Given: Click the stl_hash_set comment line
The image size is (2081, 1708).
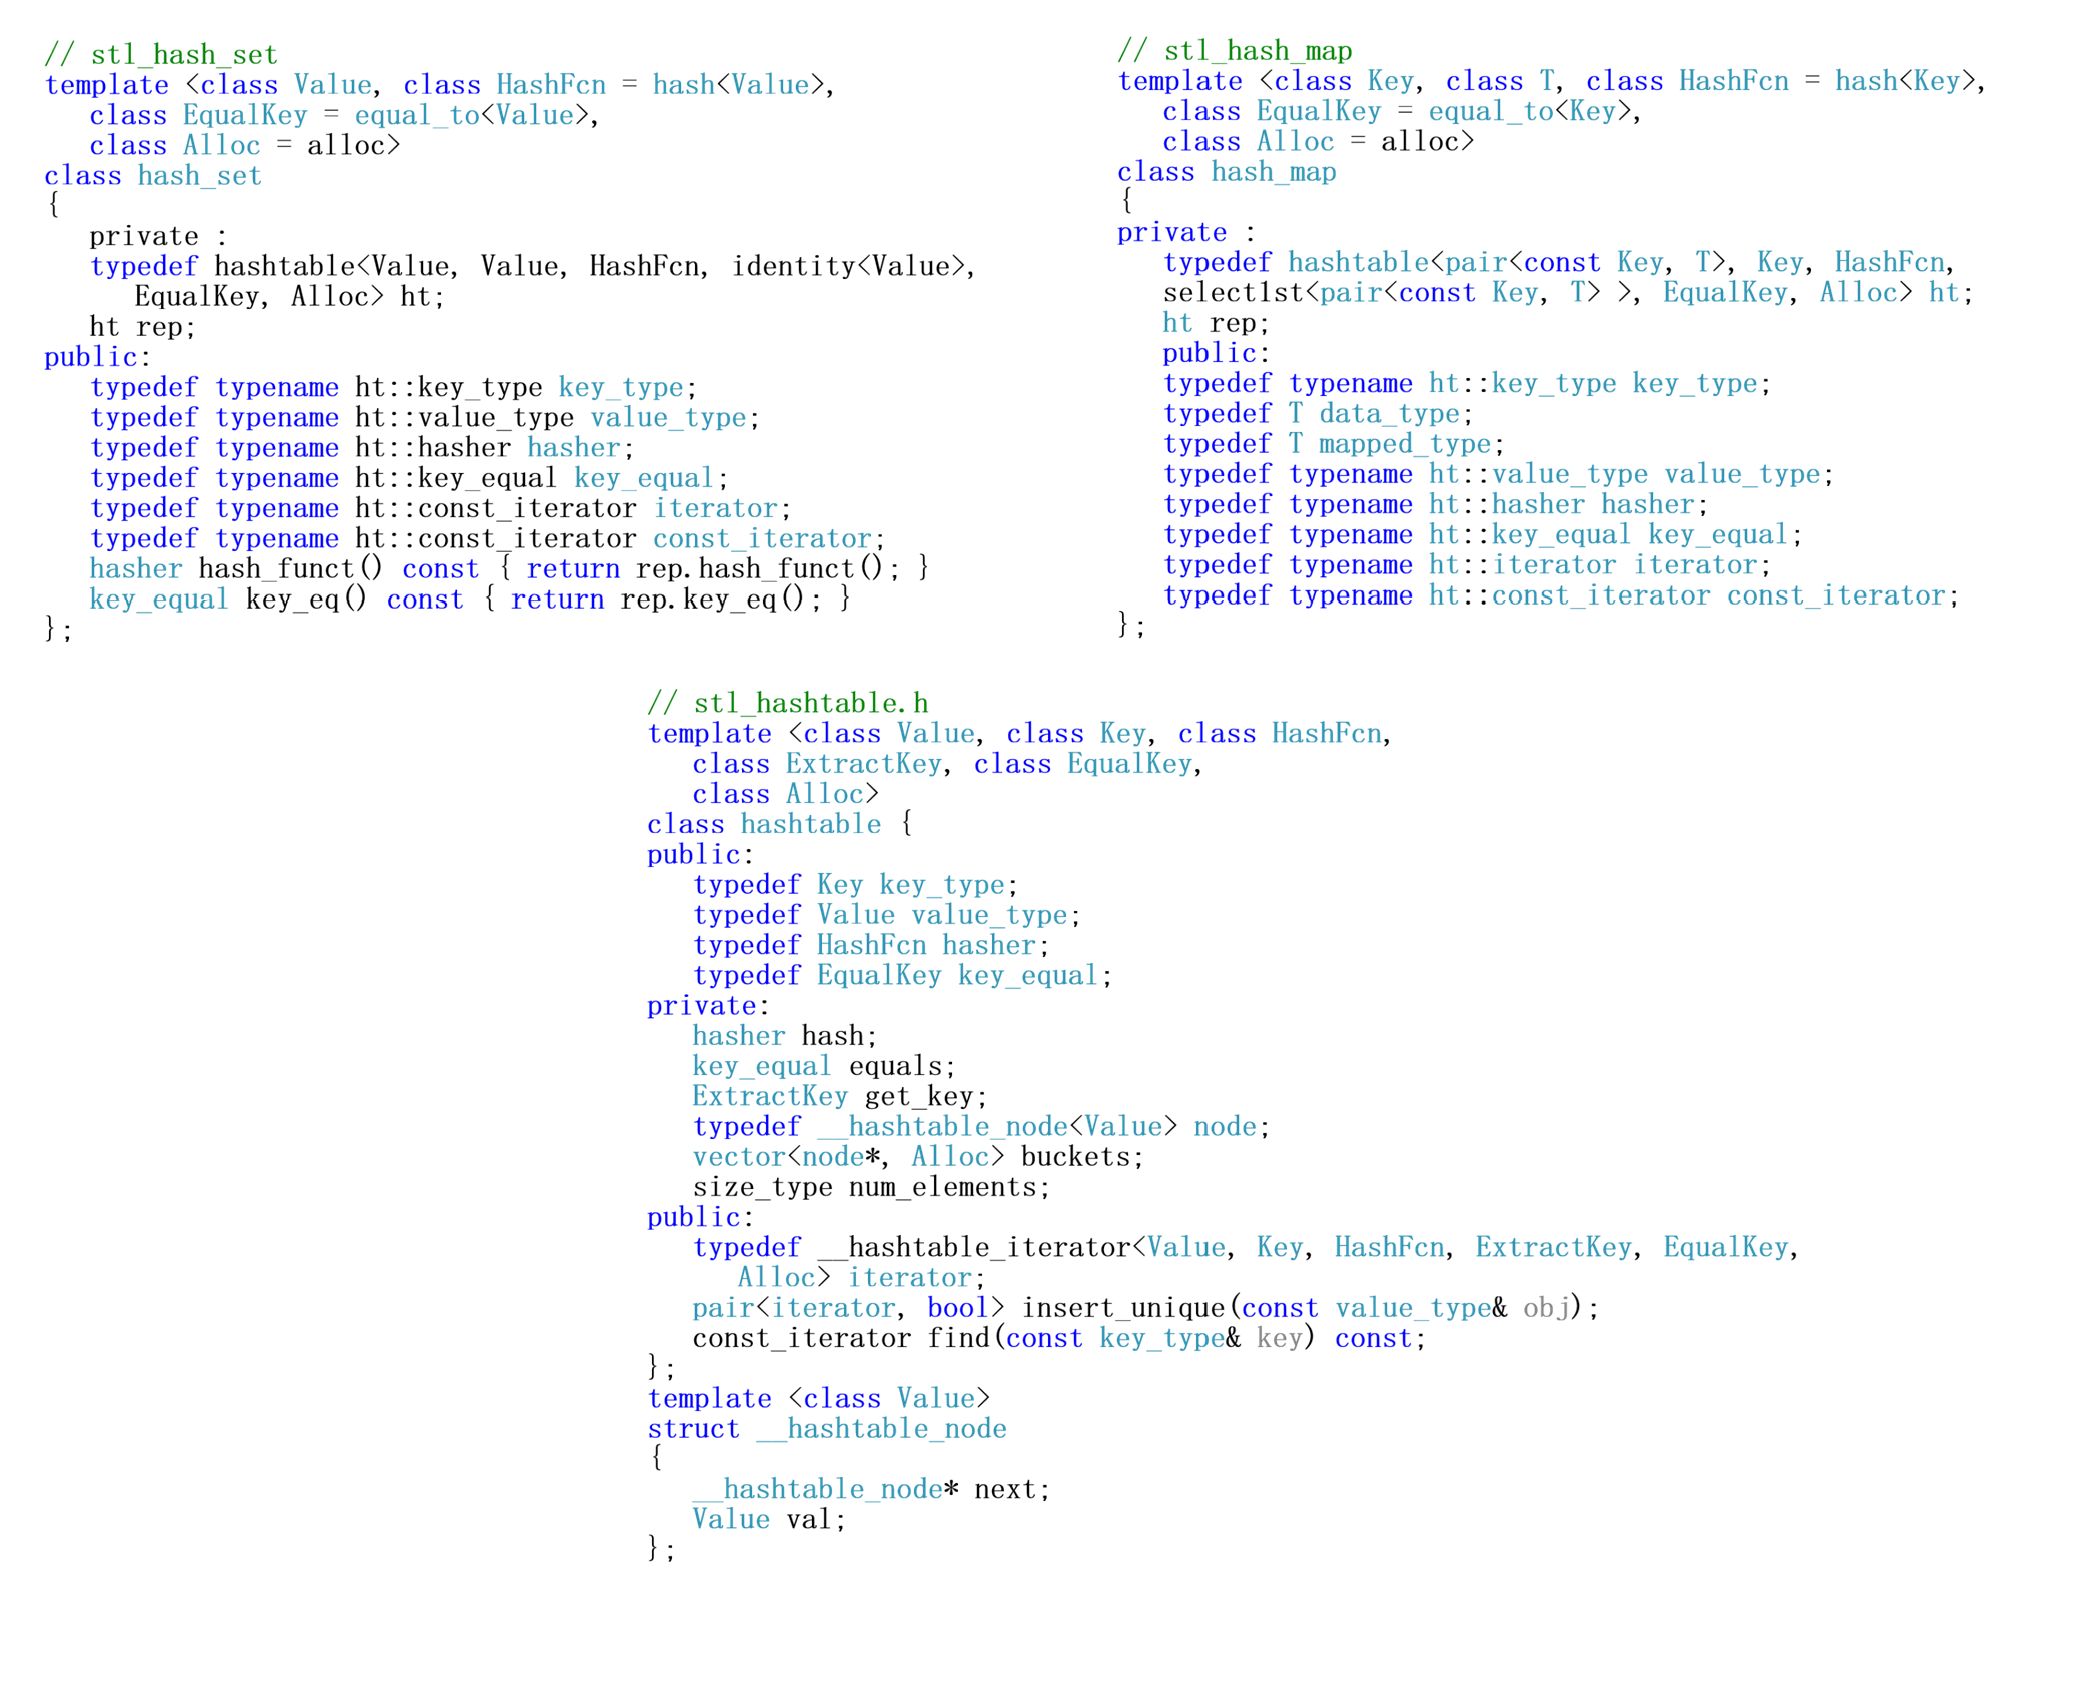Looking at the screenshot, I should pyautogui.click(x=160, y=54).
